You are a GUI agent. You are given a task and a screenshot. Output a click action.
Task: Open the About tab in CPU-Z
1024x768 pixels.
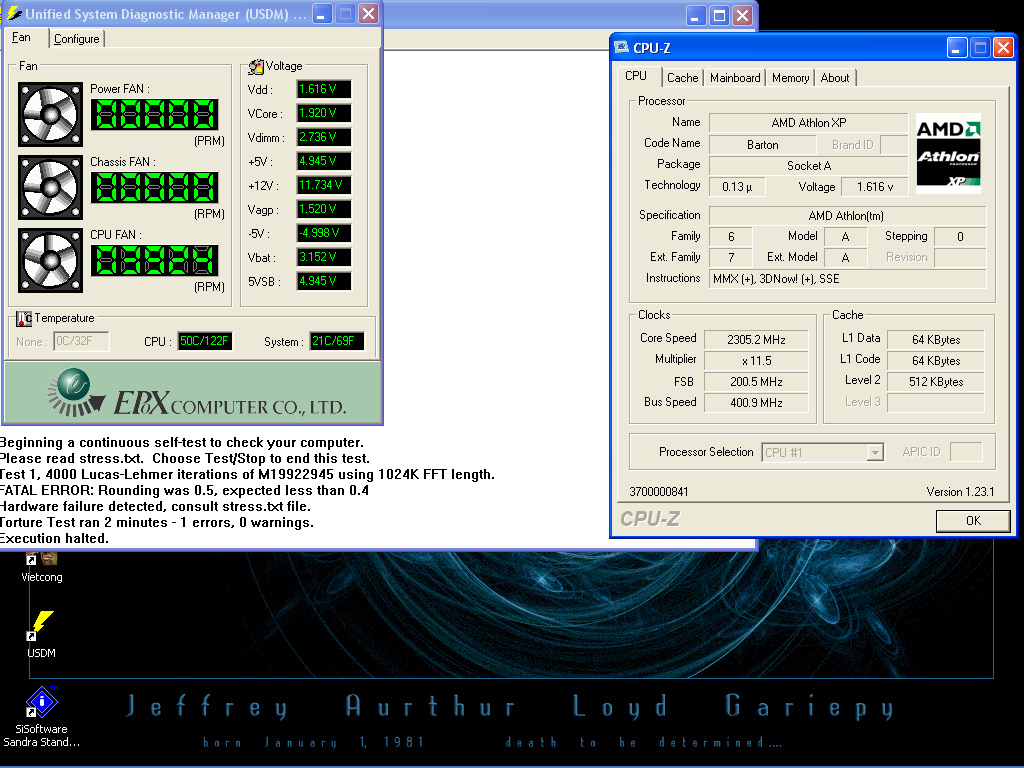835,78
